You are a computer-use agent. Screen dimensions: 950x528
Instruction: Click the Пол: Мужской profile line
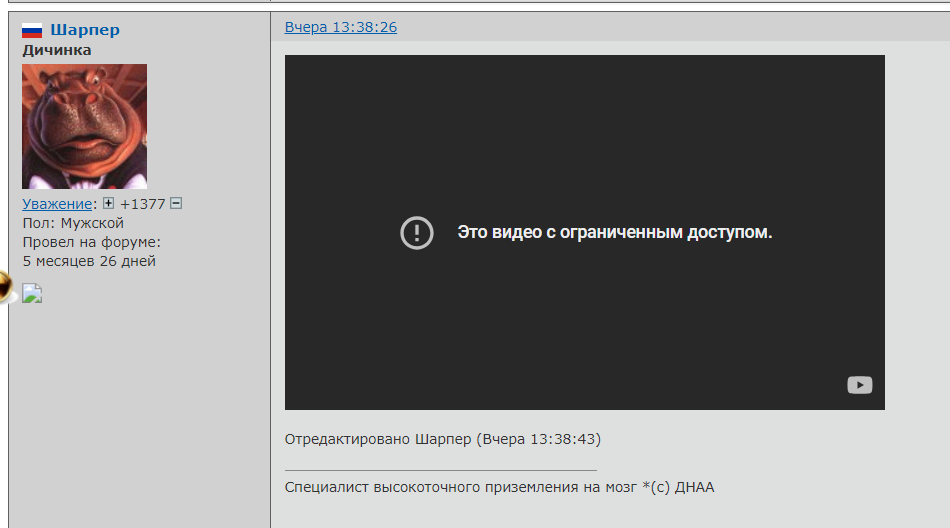(x=73, y=223)
